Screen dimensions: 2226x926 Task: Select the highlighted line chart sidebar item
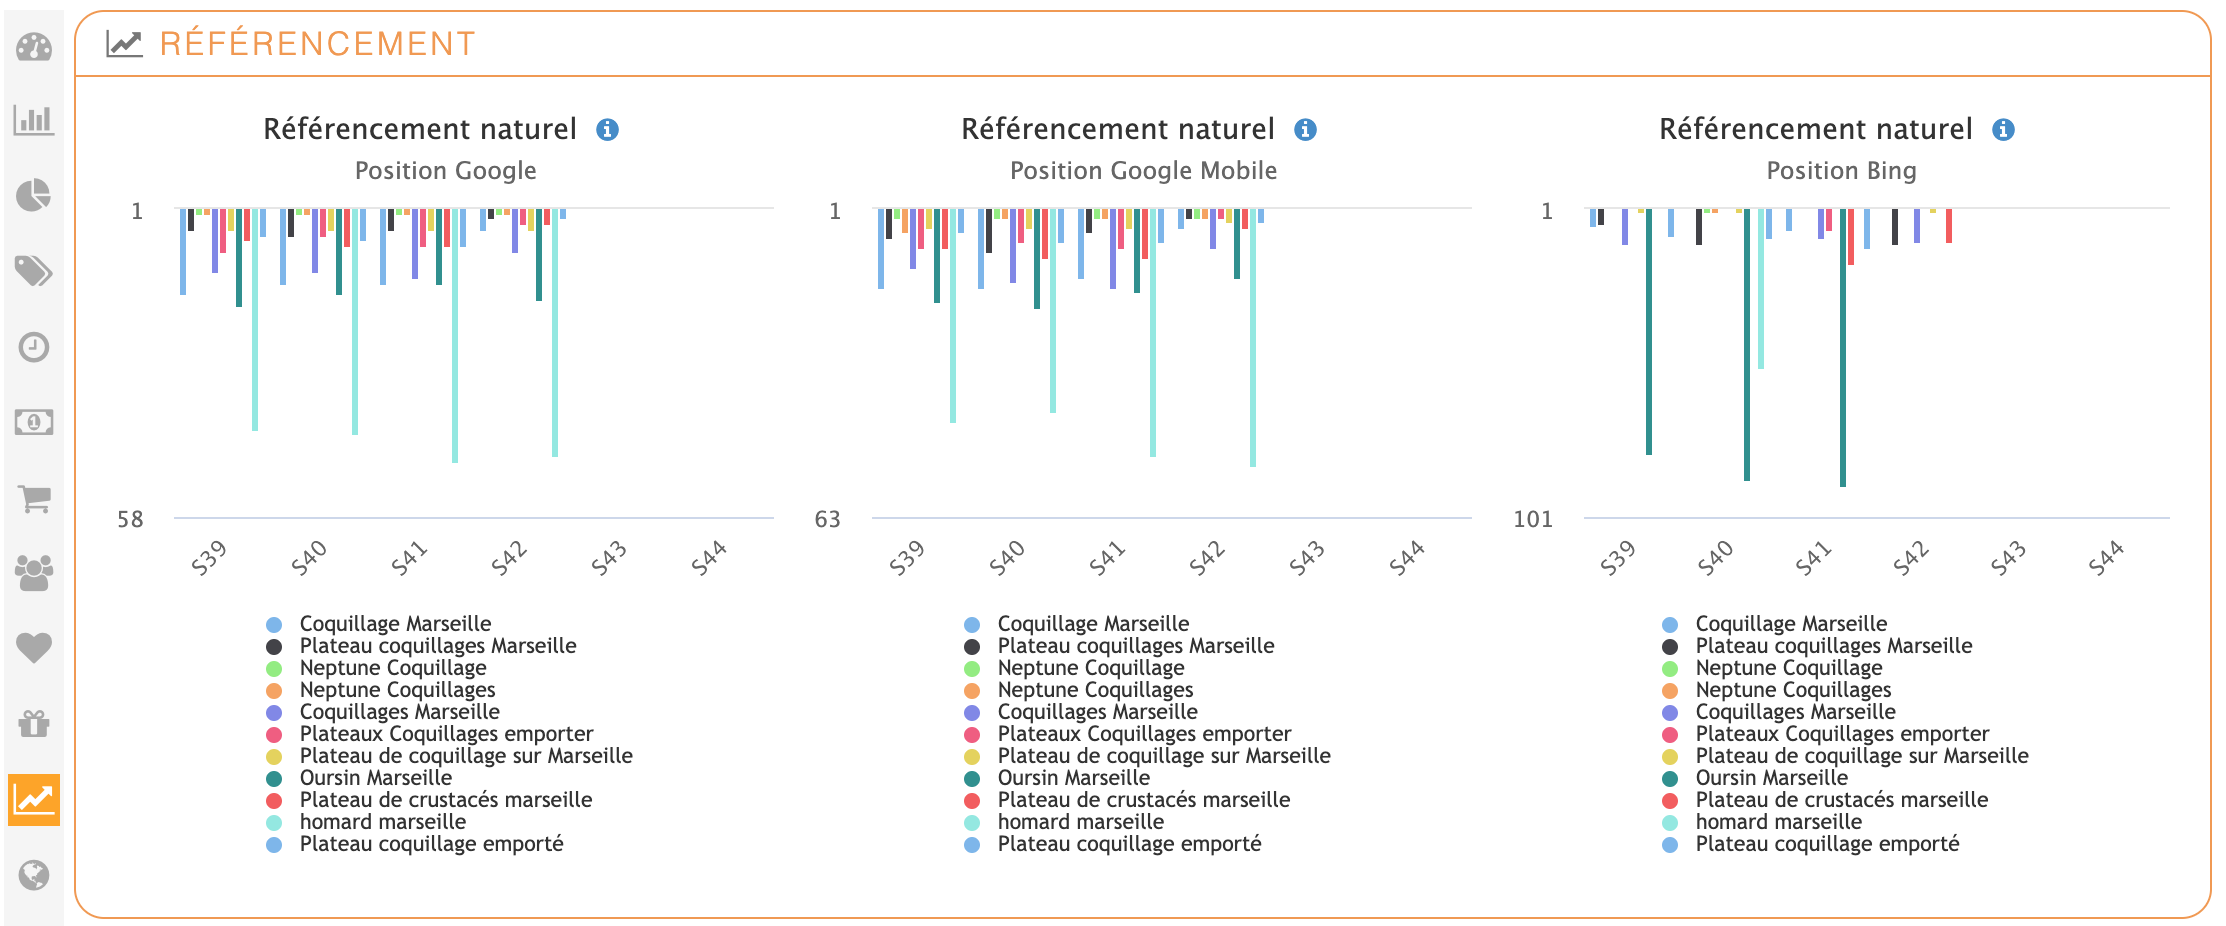(x=34, y=800)
